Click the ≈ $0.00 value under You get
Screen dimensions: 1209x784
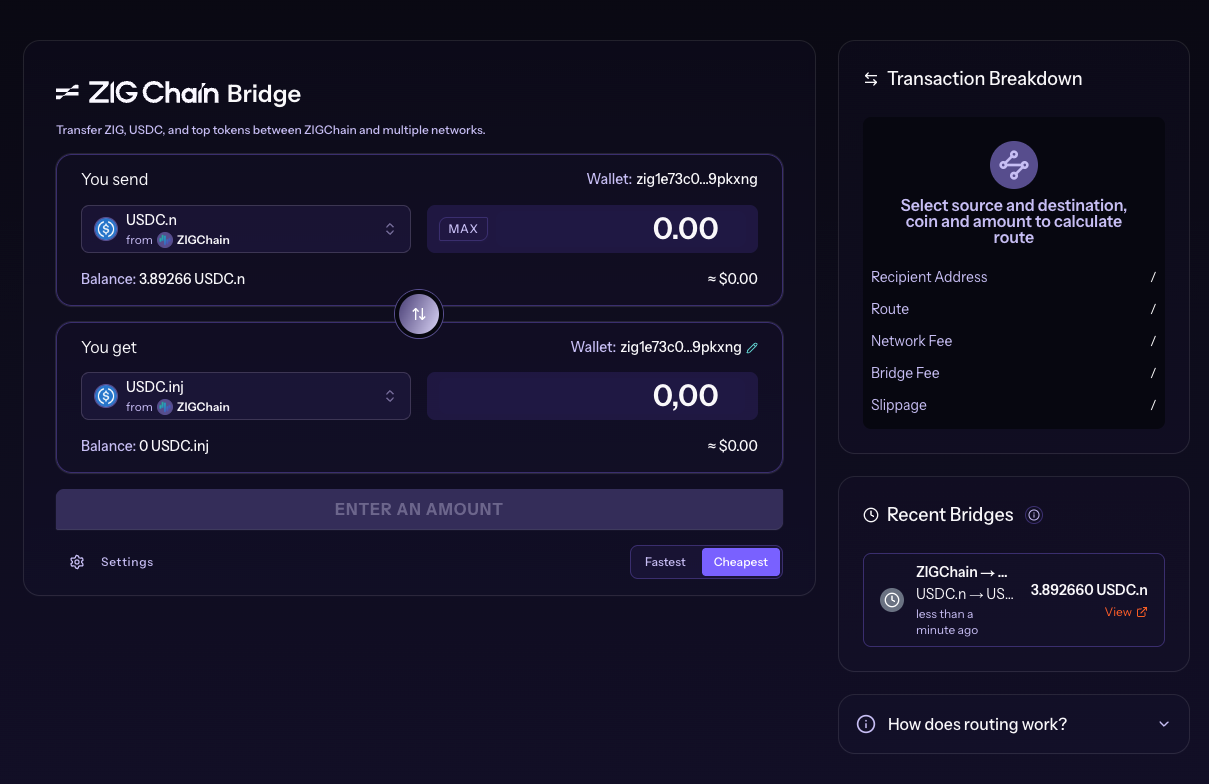pyautogui.click(x=732, y=446)
